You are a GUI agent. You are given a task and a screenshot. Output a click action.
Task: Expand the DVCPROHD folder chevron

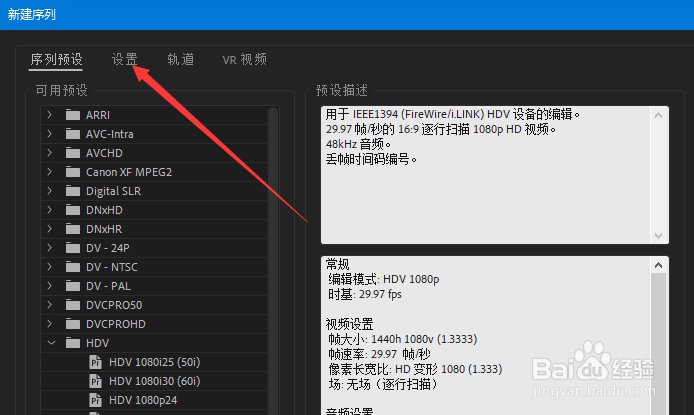click(50, 324)
